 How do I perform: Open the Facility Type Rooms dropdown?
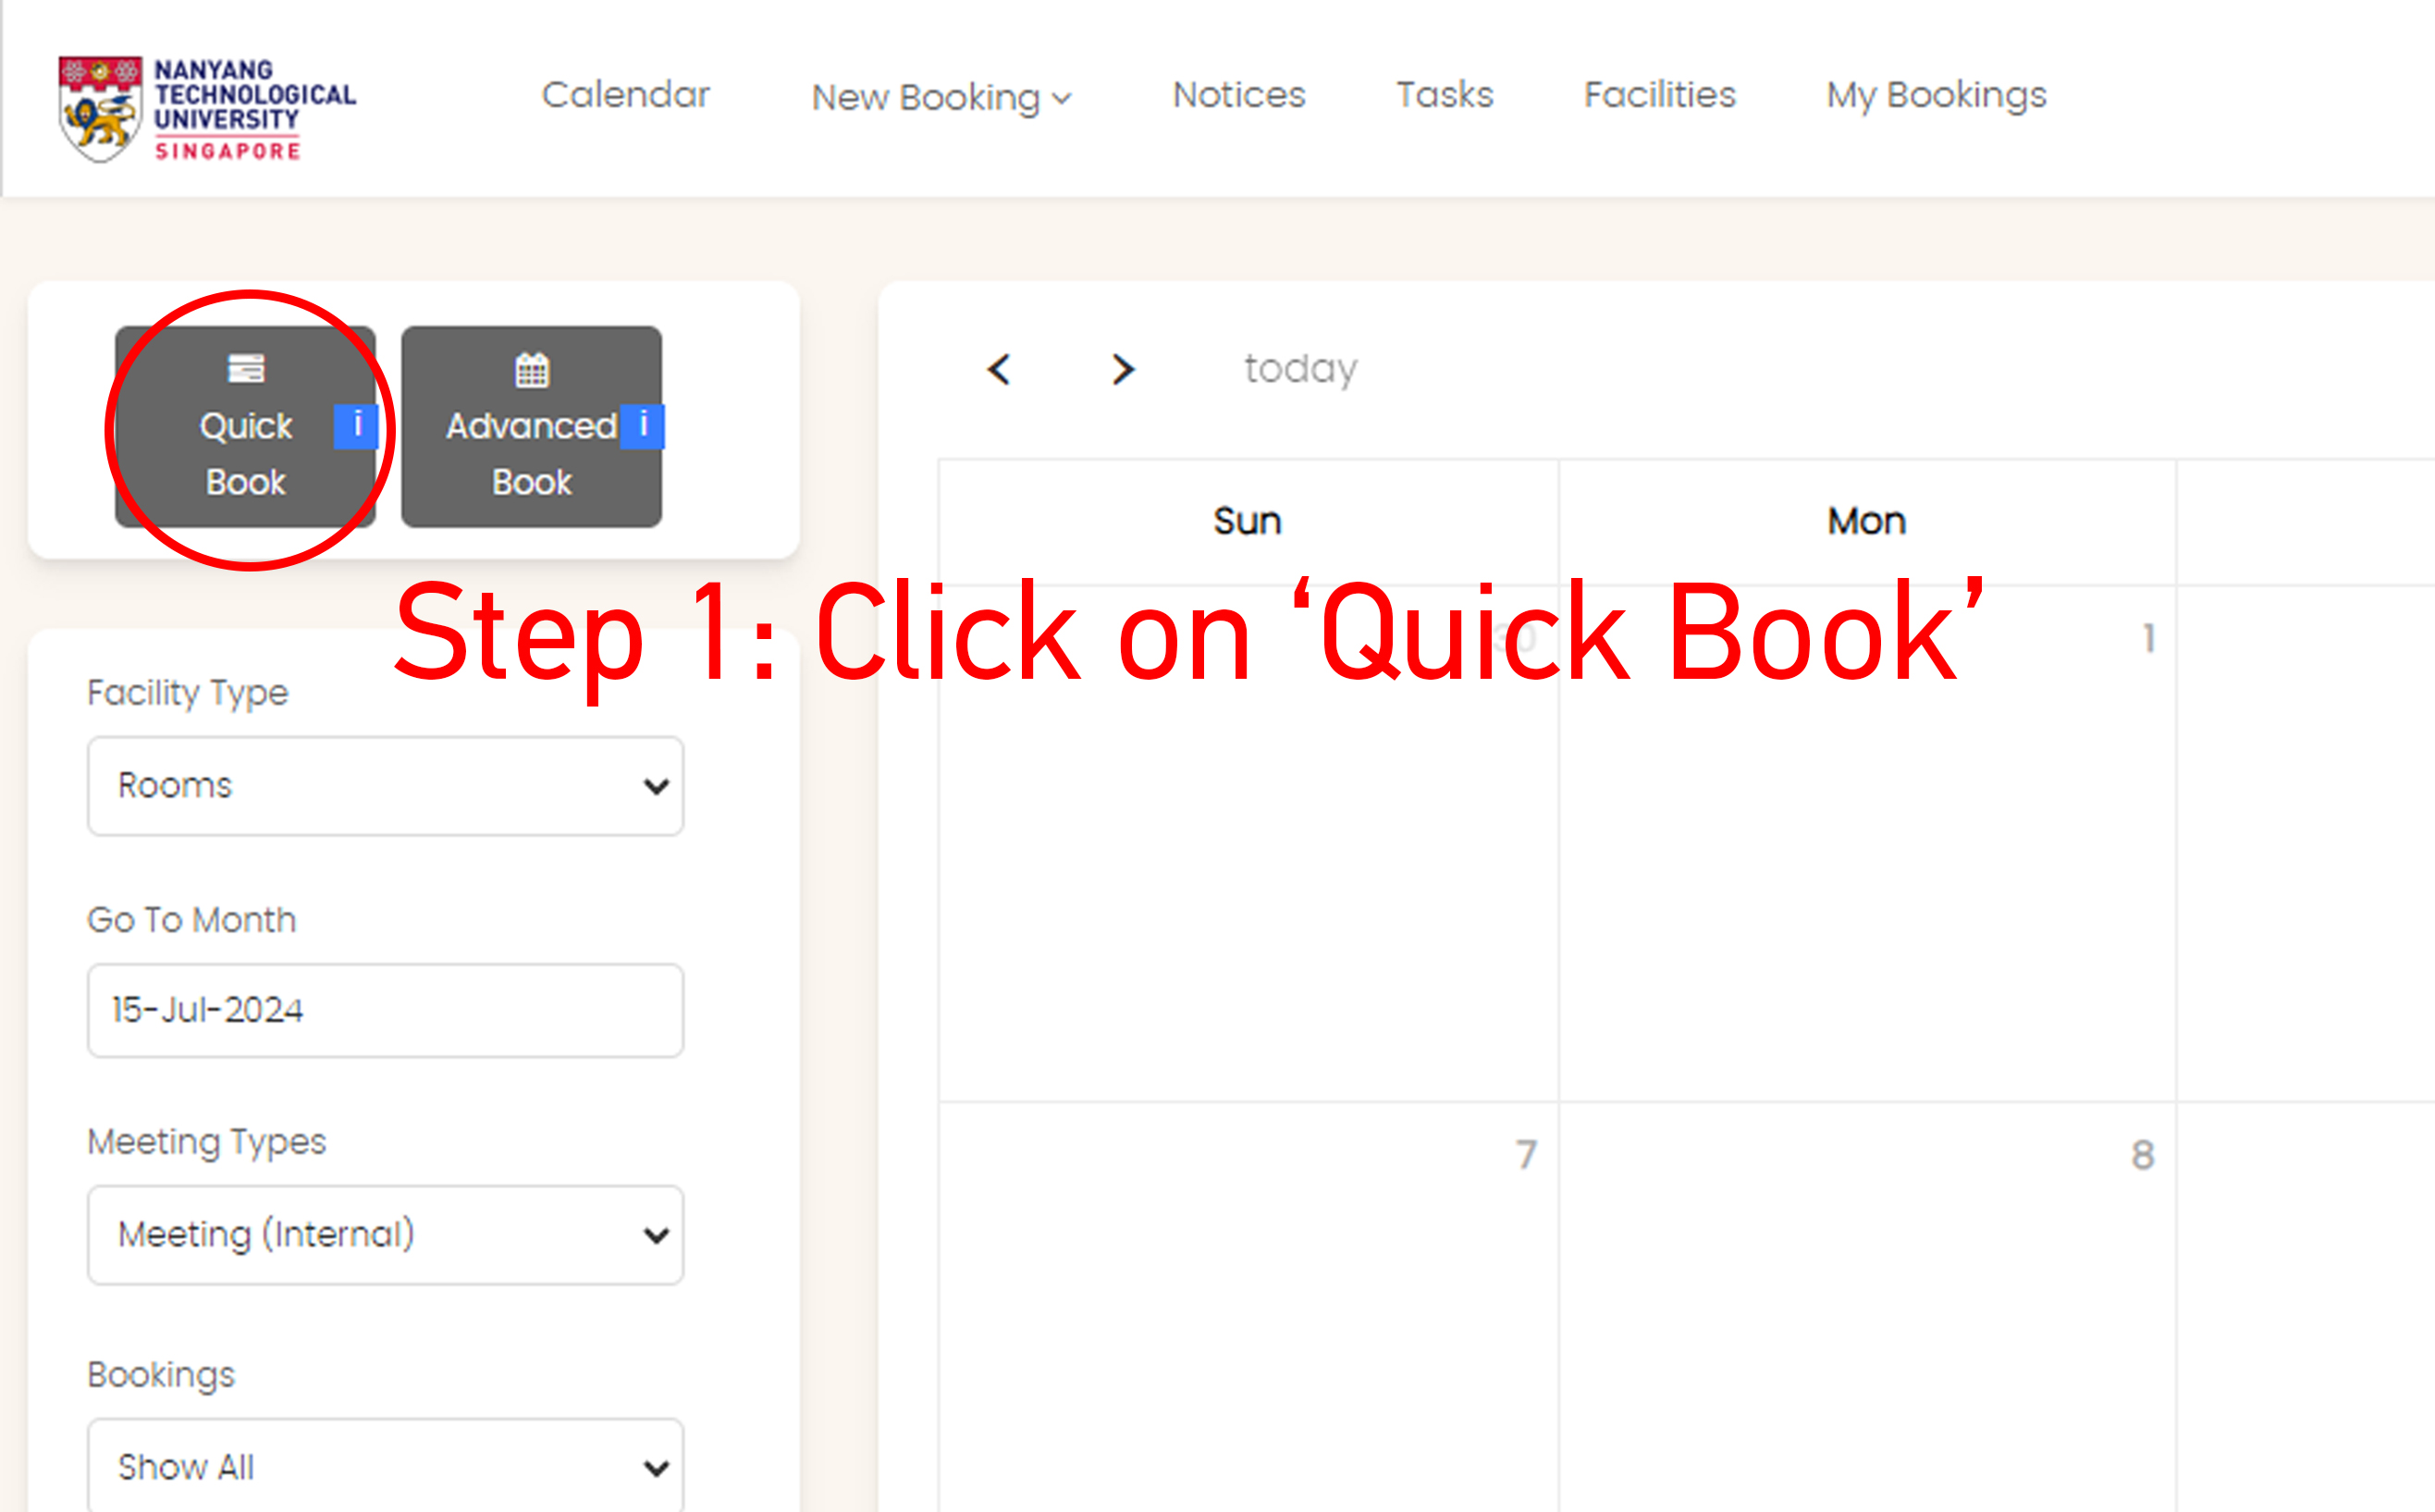pos(385,786)
